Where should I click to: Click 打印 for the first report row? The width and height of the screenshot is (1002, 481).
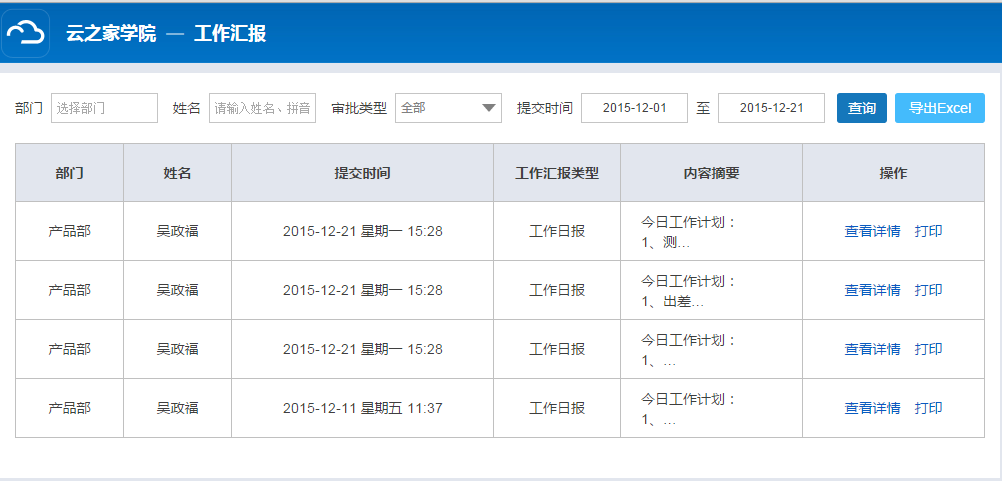(928, 231)
